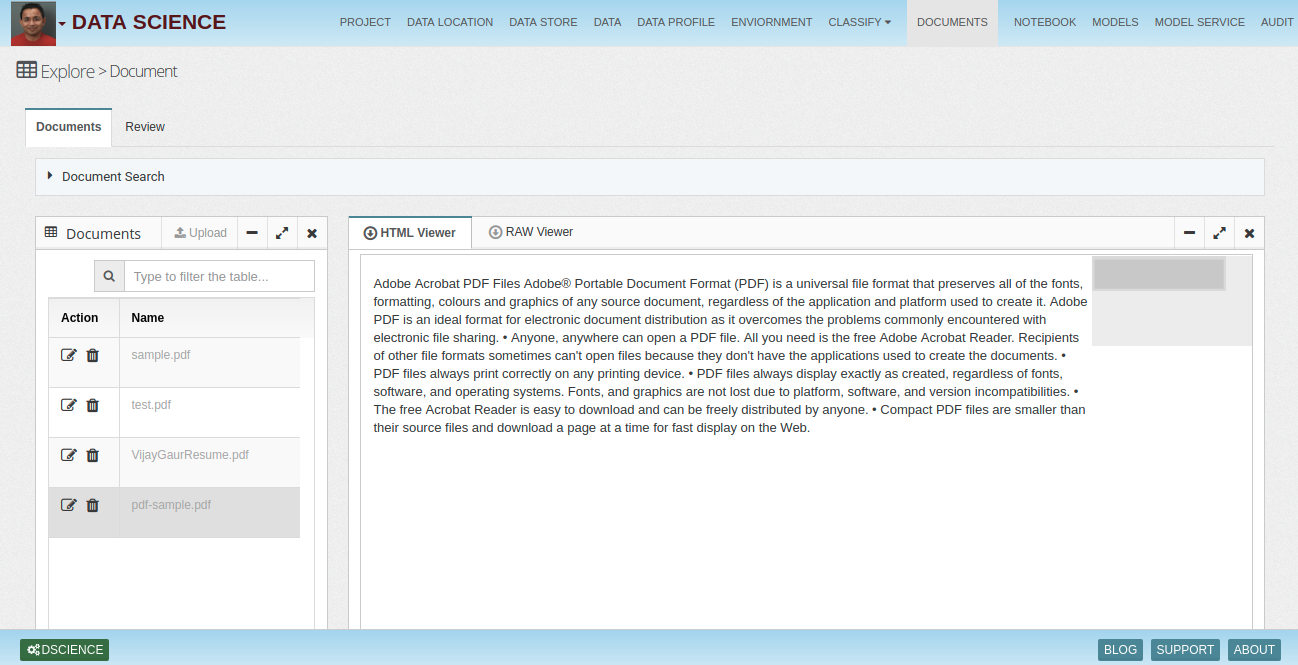Expand the viewer panel to fullscreen
The image size is (1298, 665).
(x=1219, y=233)
